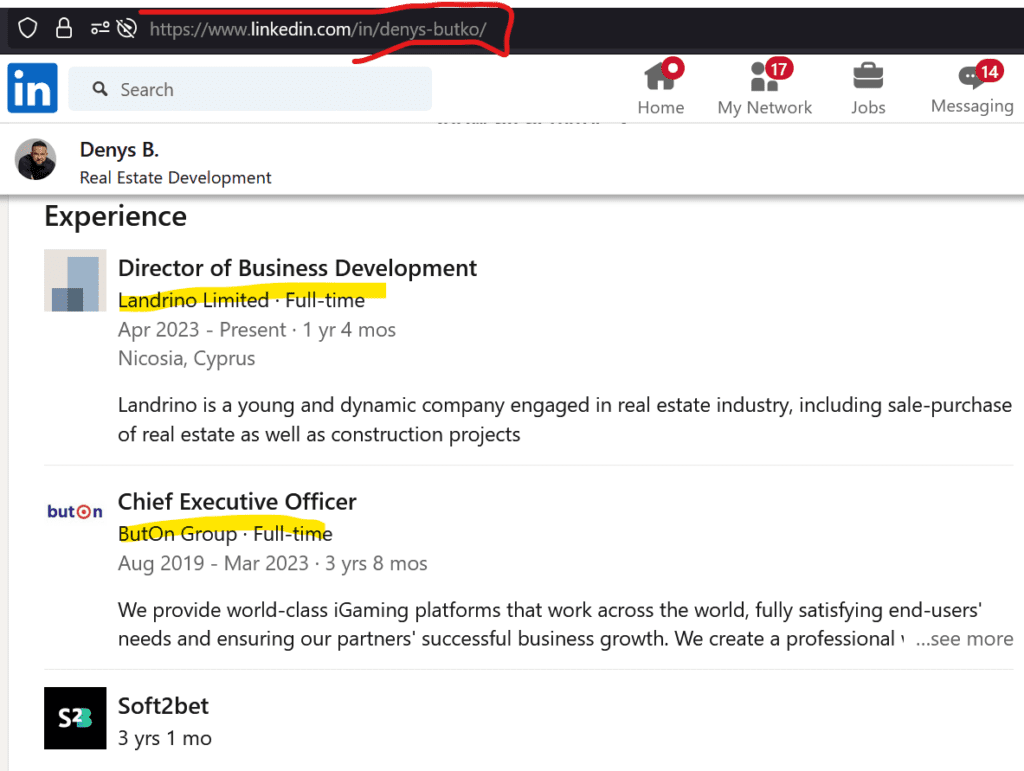Image resolution: width=1024 pixels, height=771 pixels.
Task: Open Denys B. profile name
Action: (x=119, y=149)
